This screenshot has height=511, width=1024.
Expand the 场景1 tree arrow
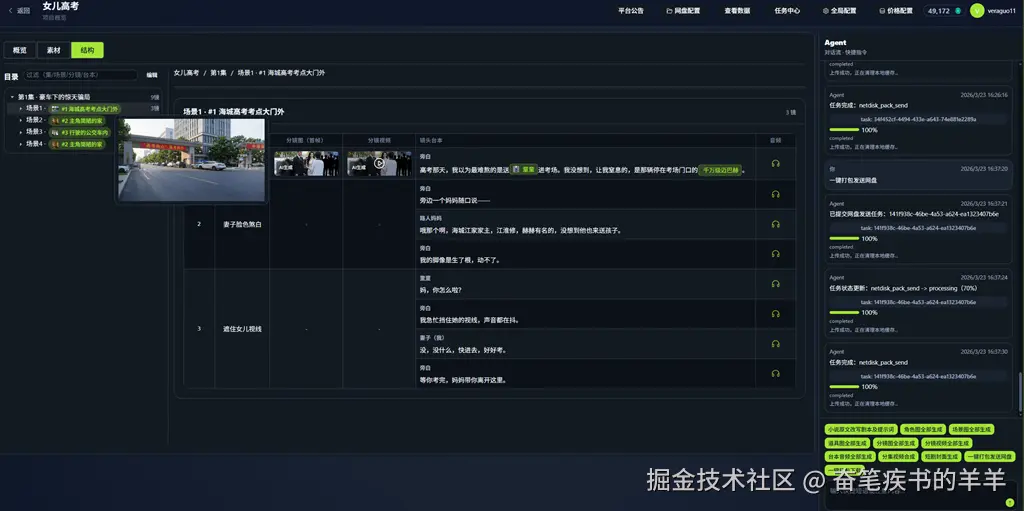pos(21,108)
